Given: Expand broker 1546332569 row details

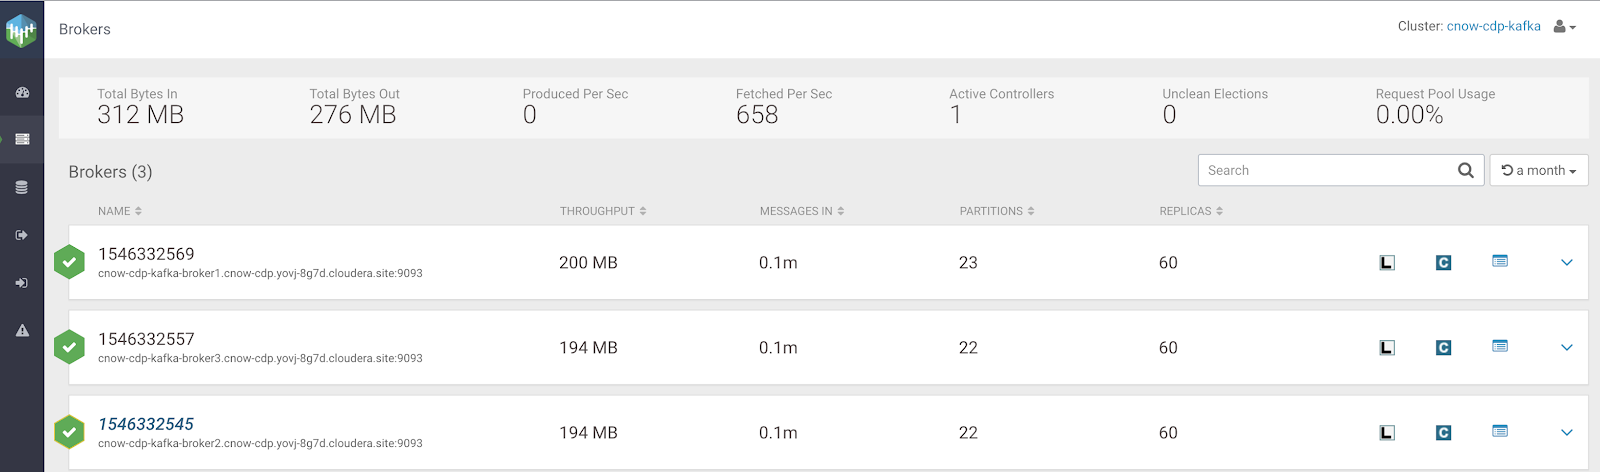Looking at the screenshot, I should point(1567,263).
